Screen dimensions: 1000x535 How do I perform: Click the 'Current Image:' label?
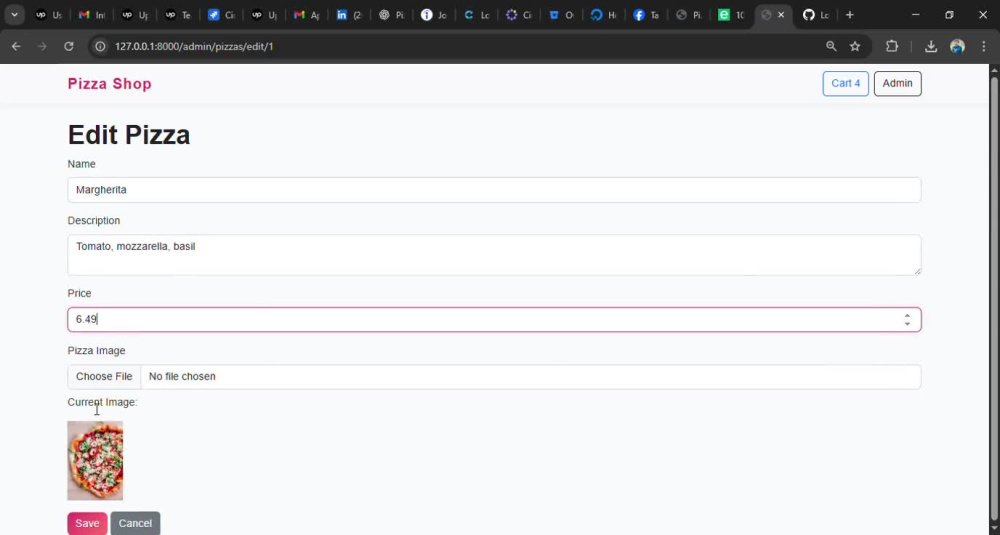click(x=102, y=402)
